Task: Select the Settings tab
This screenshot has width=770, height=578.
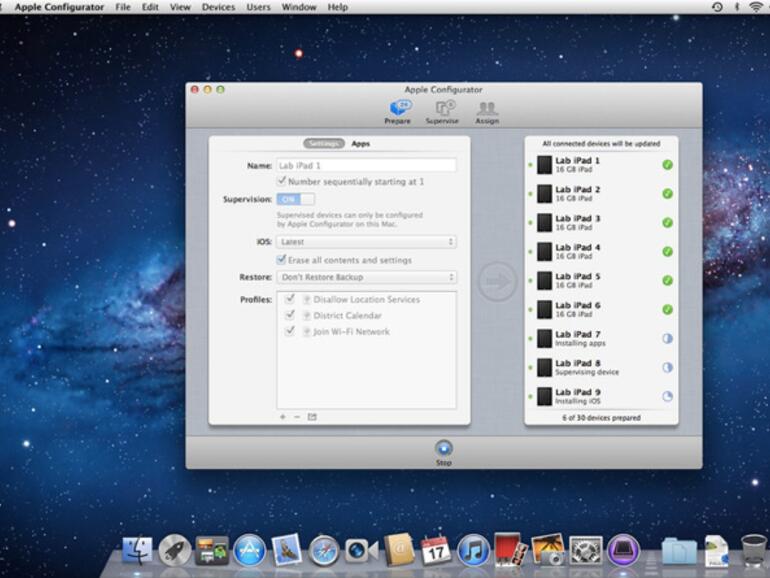Action: (324, 144)
